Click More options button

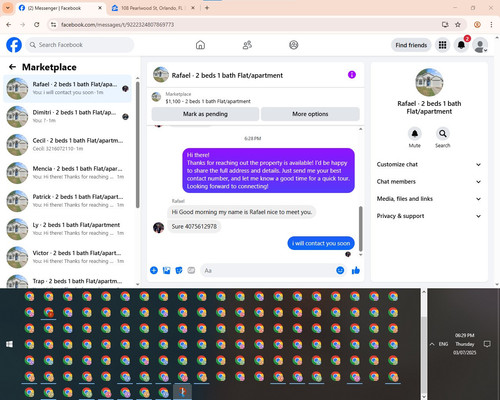(x=310, y=114)
